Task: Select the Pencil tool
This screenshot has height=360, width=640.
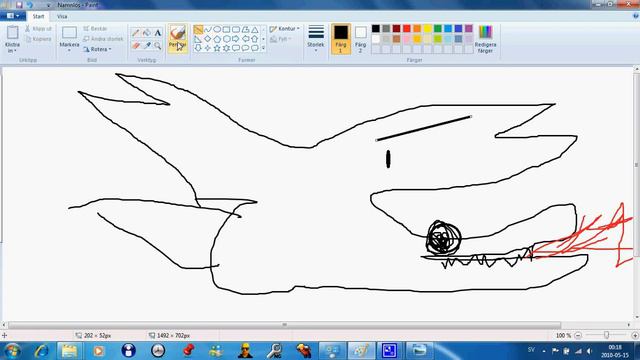Action: click(x=136, y=33)
